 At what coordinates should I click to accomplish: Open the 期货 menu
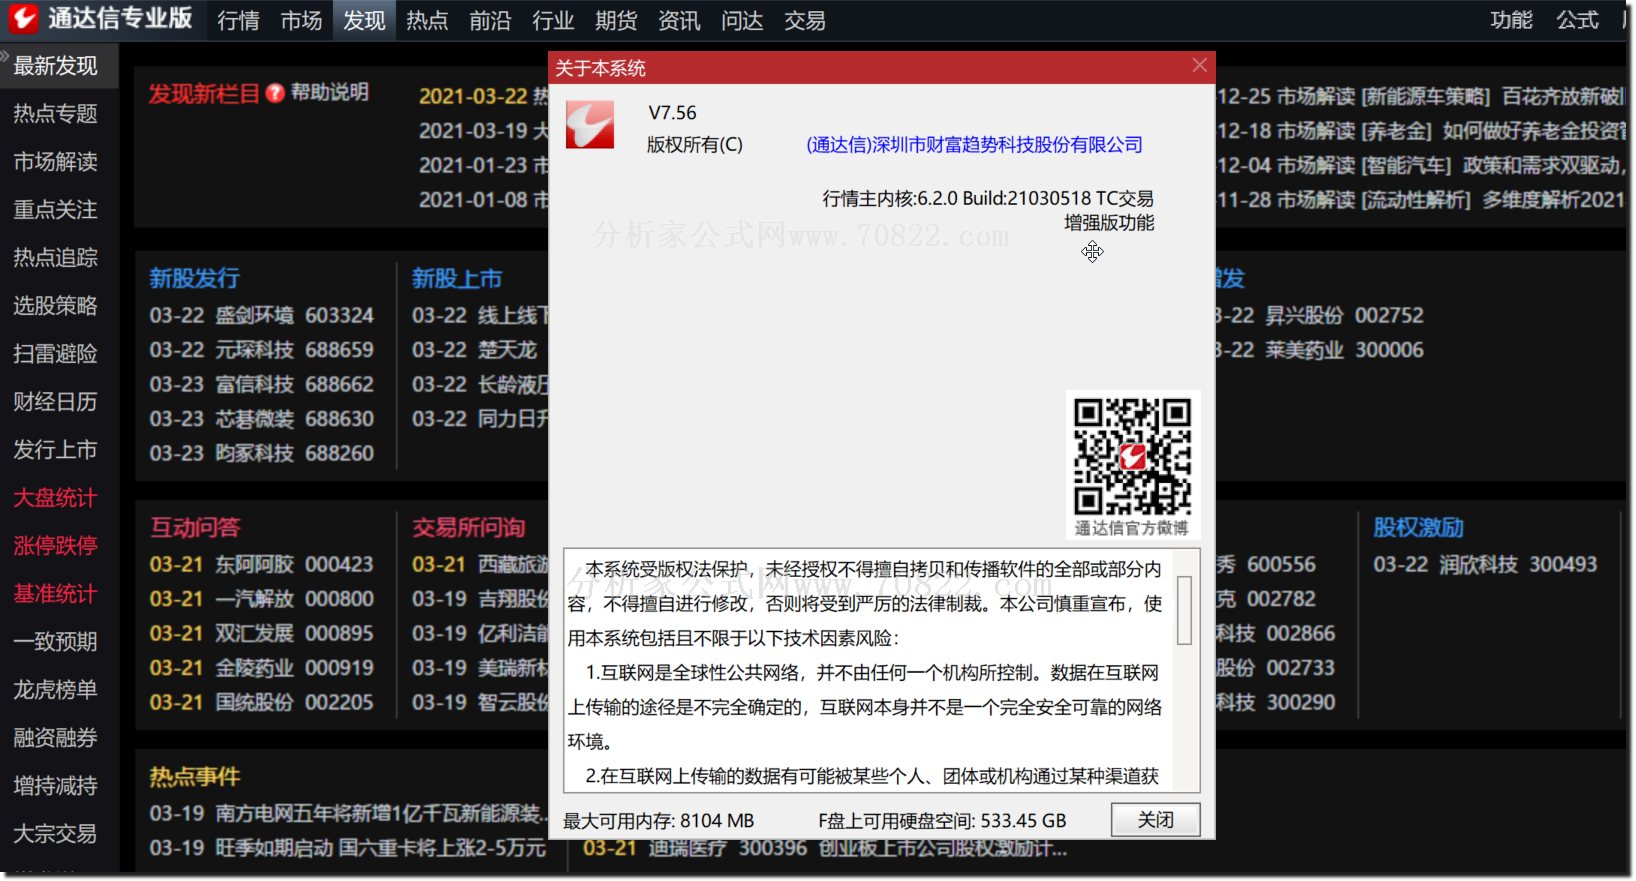(616, 21)
